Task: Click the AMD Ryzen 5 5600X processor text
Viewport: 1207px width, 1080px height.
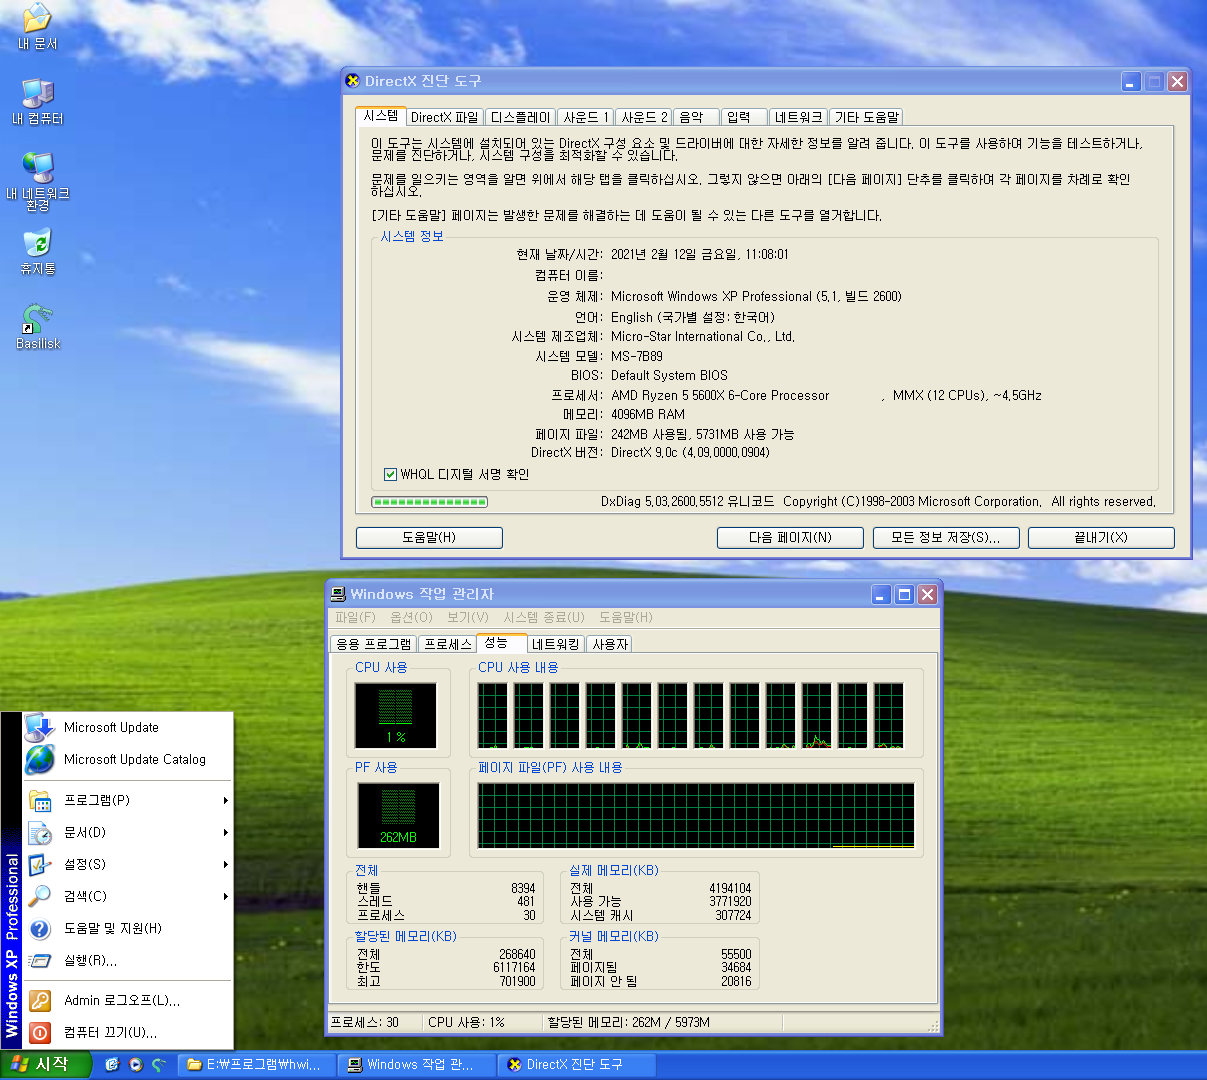Action: click(720, 396)
